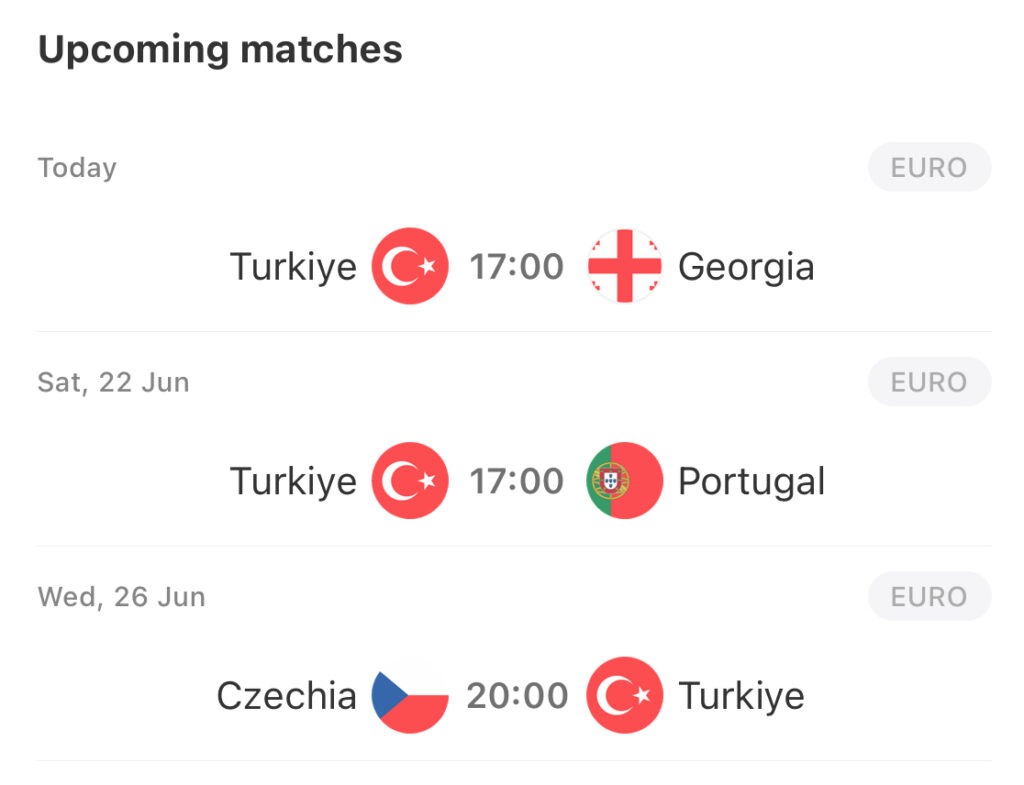Click the Portugal flag icon
This screenshot has height=785, width=1024.
point(625,481)
